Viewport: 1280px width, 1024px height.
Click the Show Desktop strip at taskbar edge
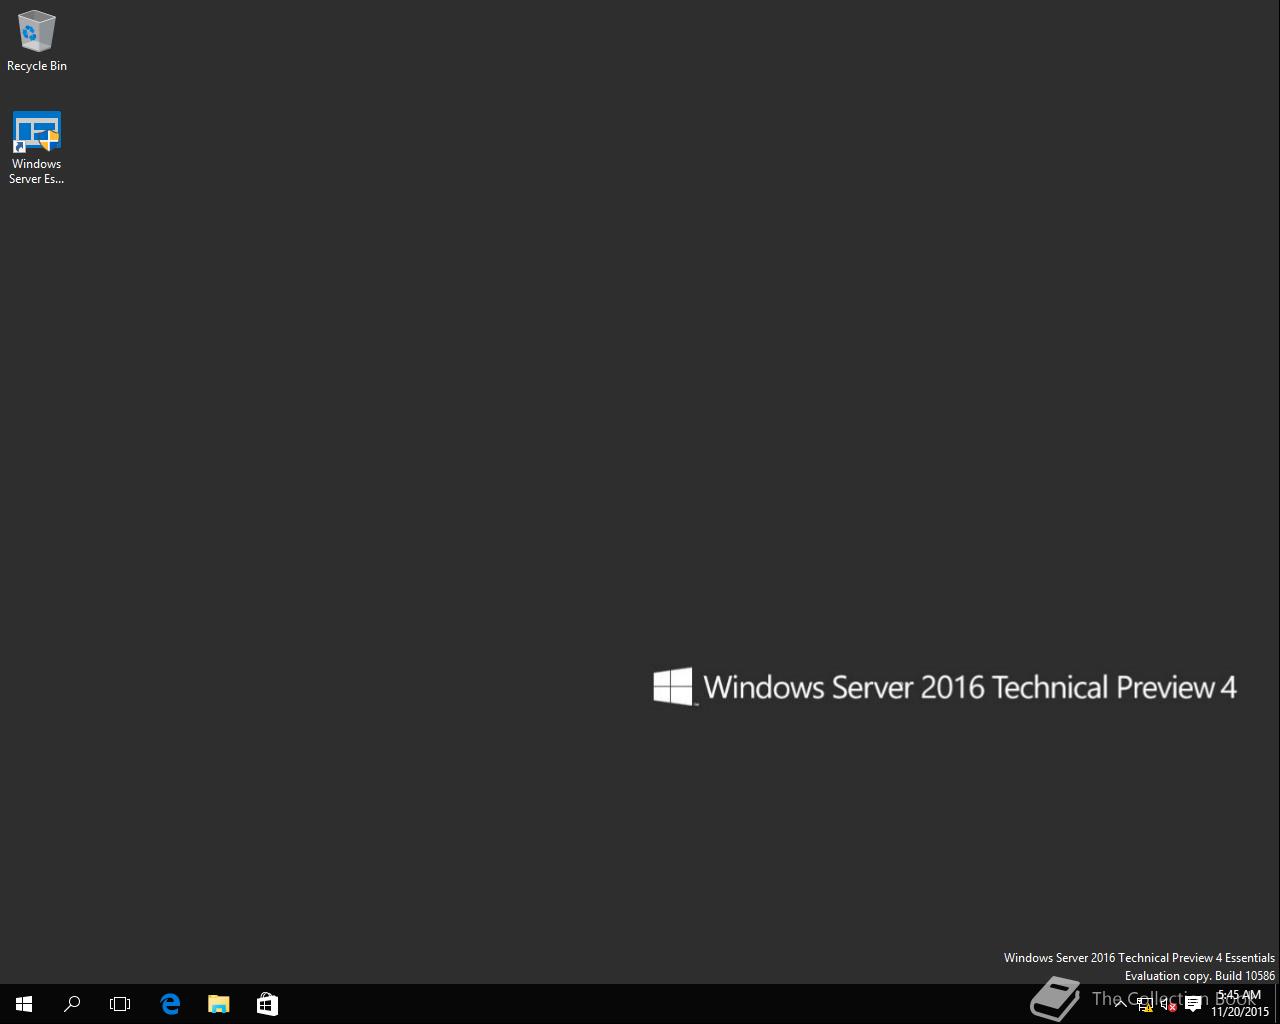click(x=1277, y=1004)
